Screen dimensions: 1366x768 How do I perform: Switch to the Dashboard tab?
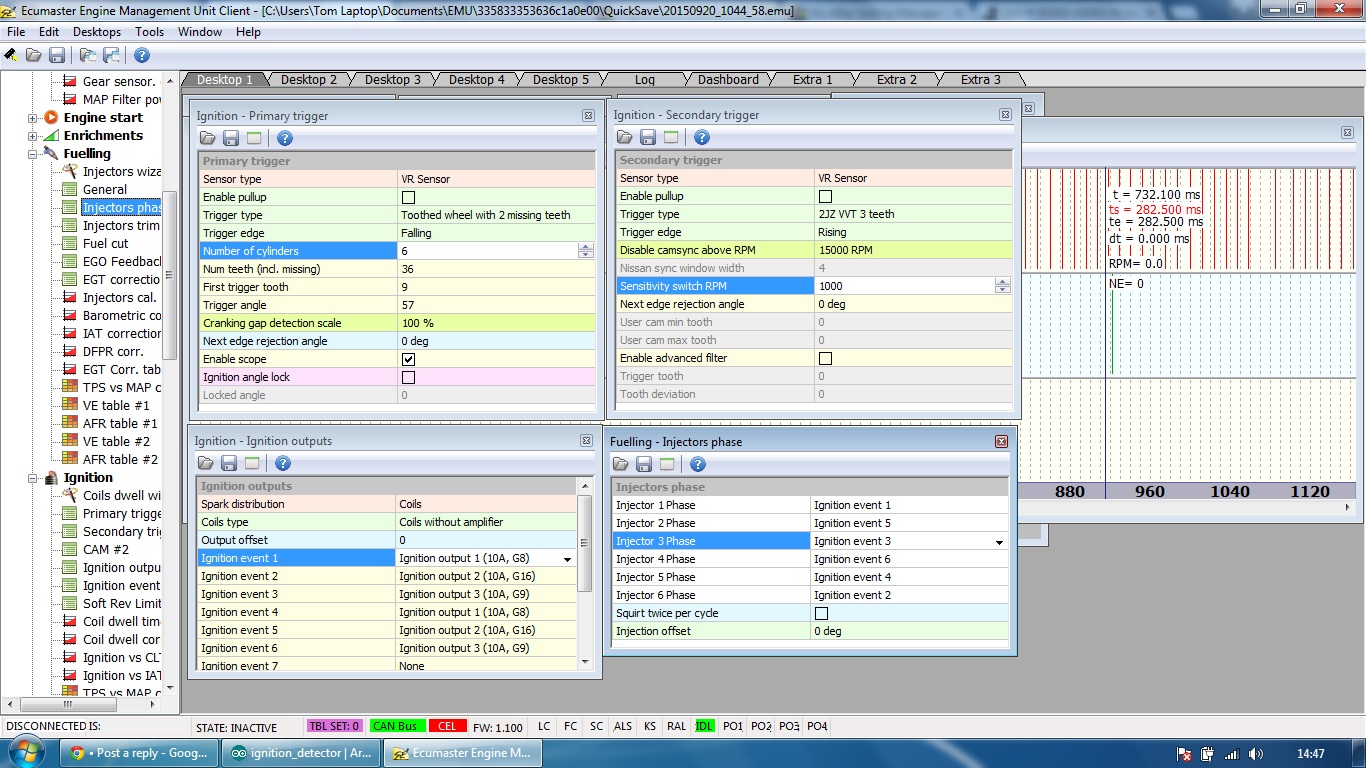click(x=728, y=80)
